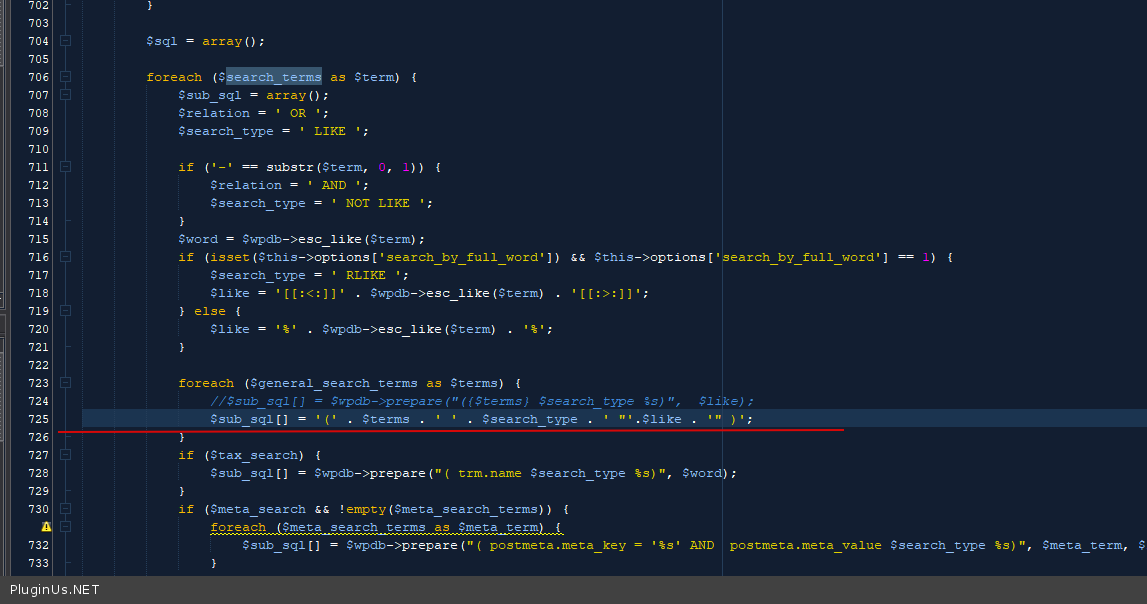
Task: Click line number 725 in the gutter
Action: [x=38, y=419]
